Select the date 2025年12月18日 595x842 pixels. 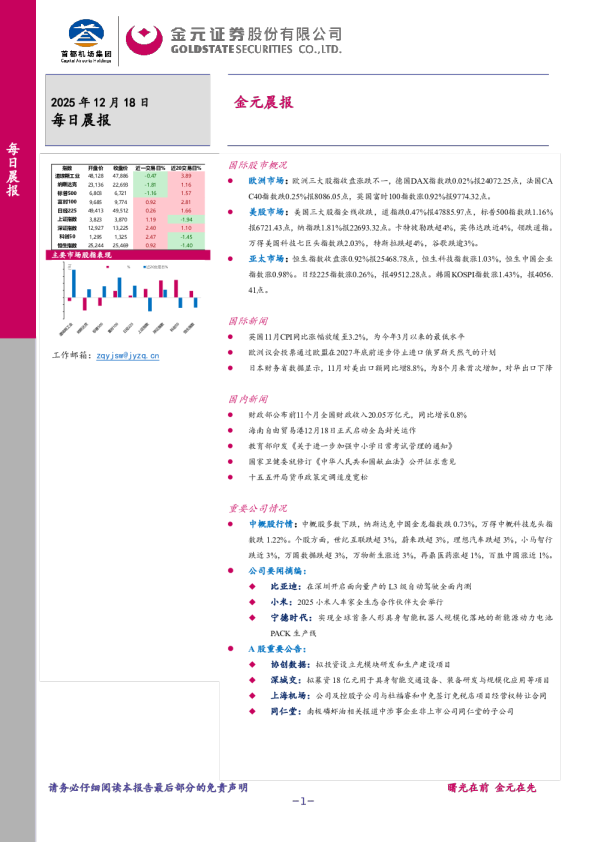click(x=100, y=103)
